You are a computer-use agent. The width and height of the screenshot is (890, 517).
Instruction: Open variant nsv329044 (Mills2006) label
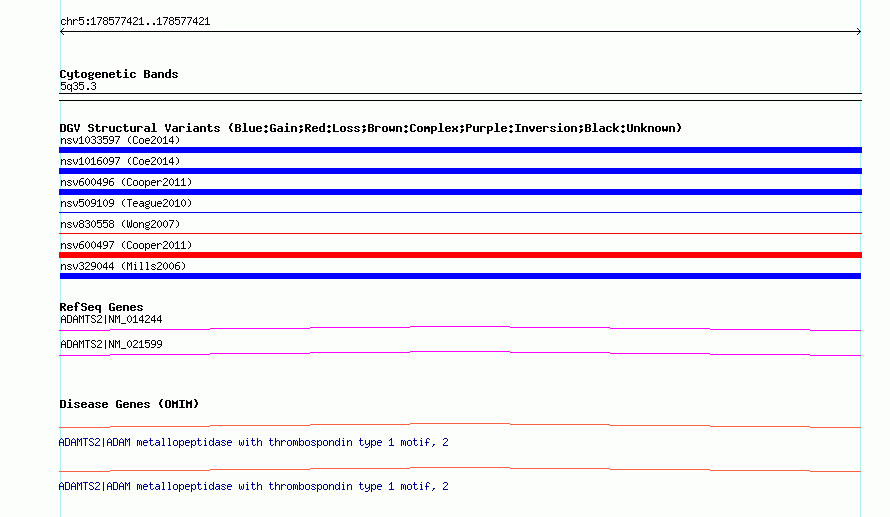point(123,266)
